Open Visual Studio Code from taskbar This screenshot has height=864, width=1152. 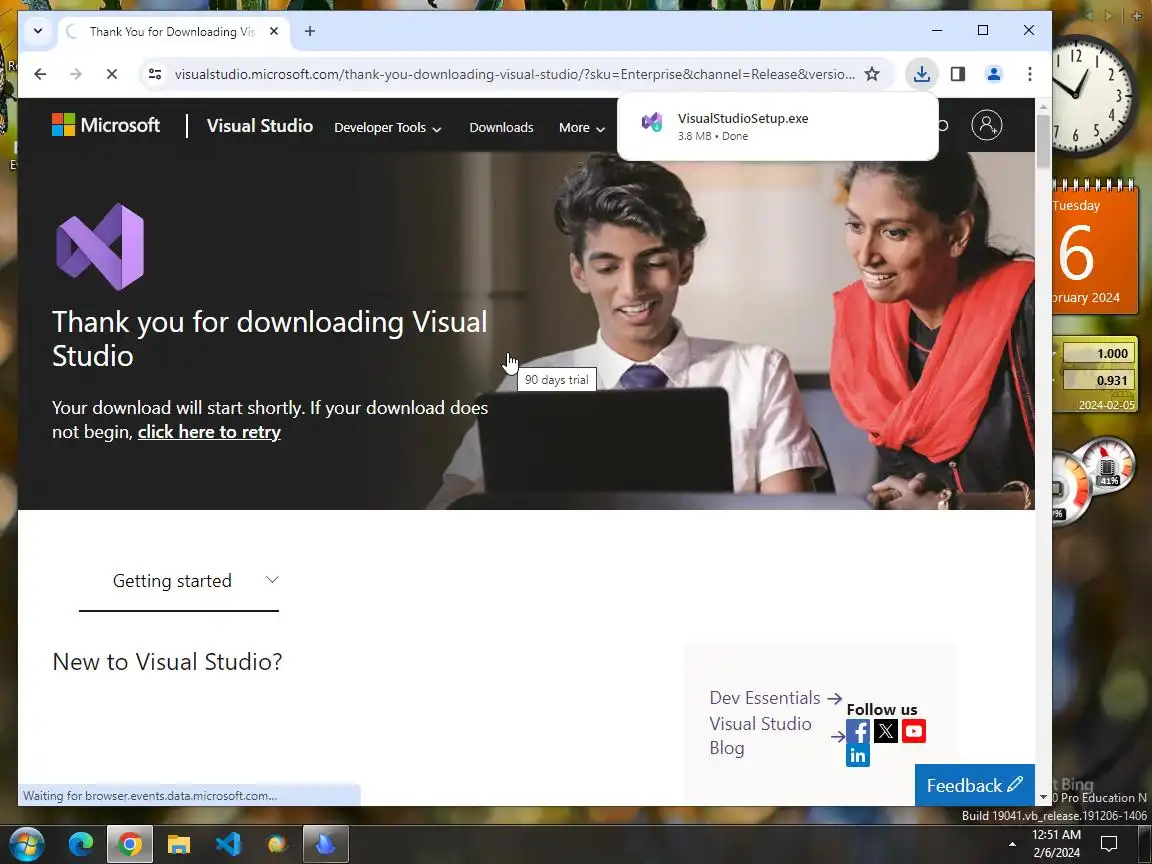click(x=228, y=844)
